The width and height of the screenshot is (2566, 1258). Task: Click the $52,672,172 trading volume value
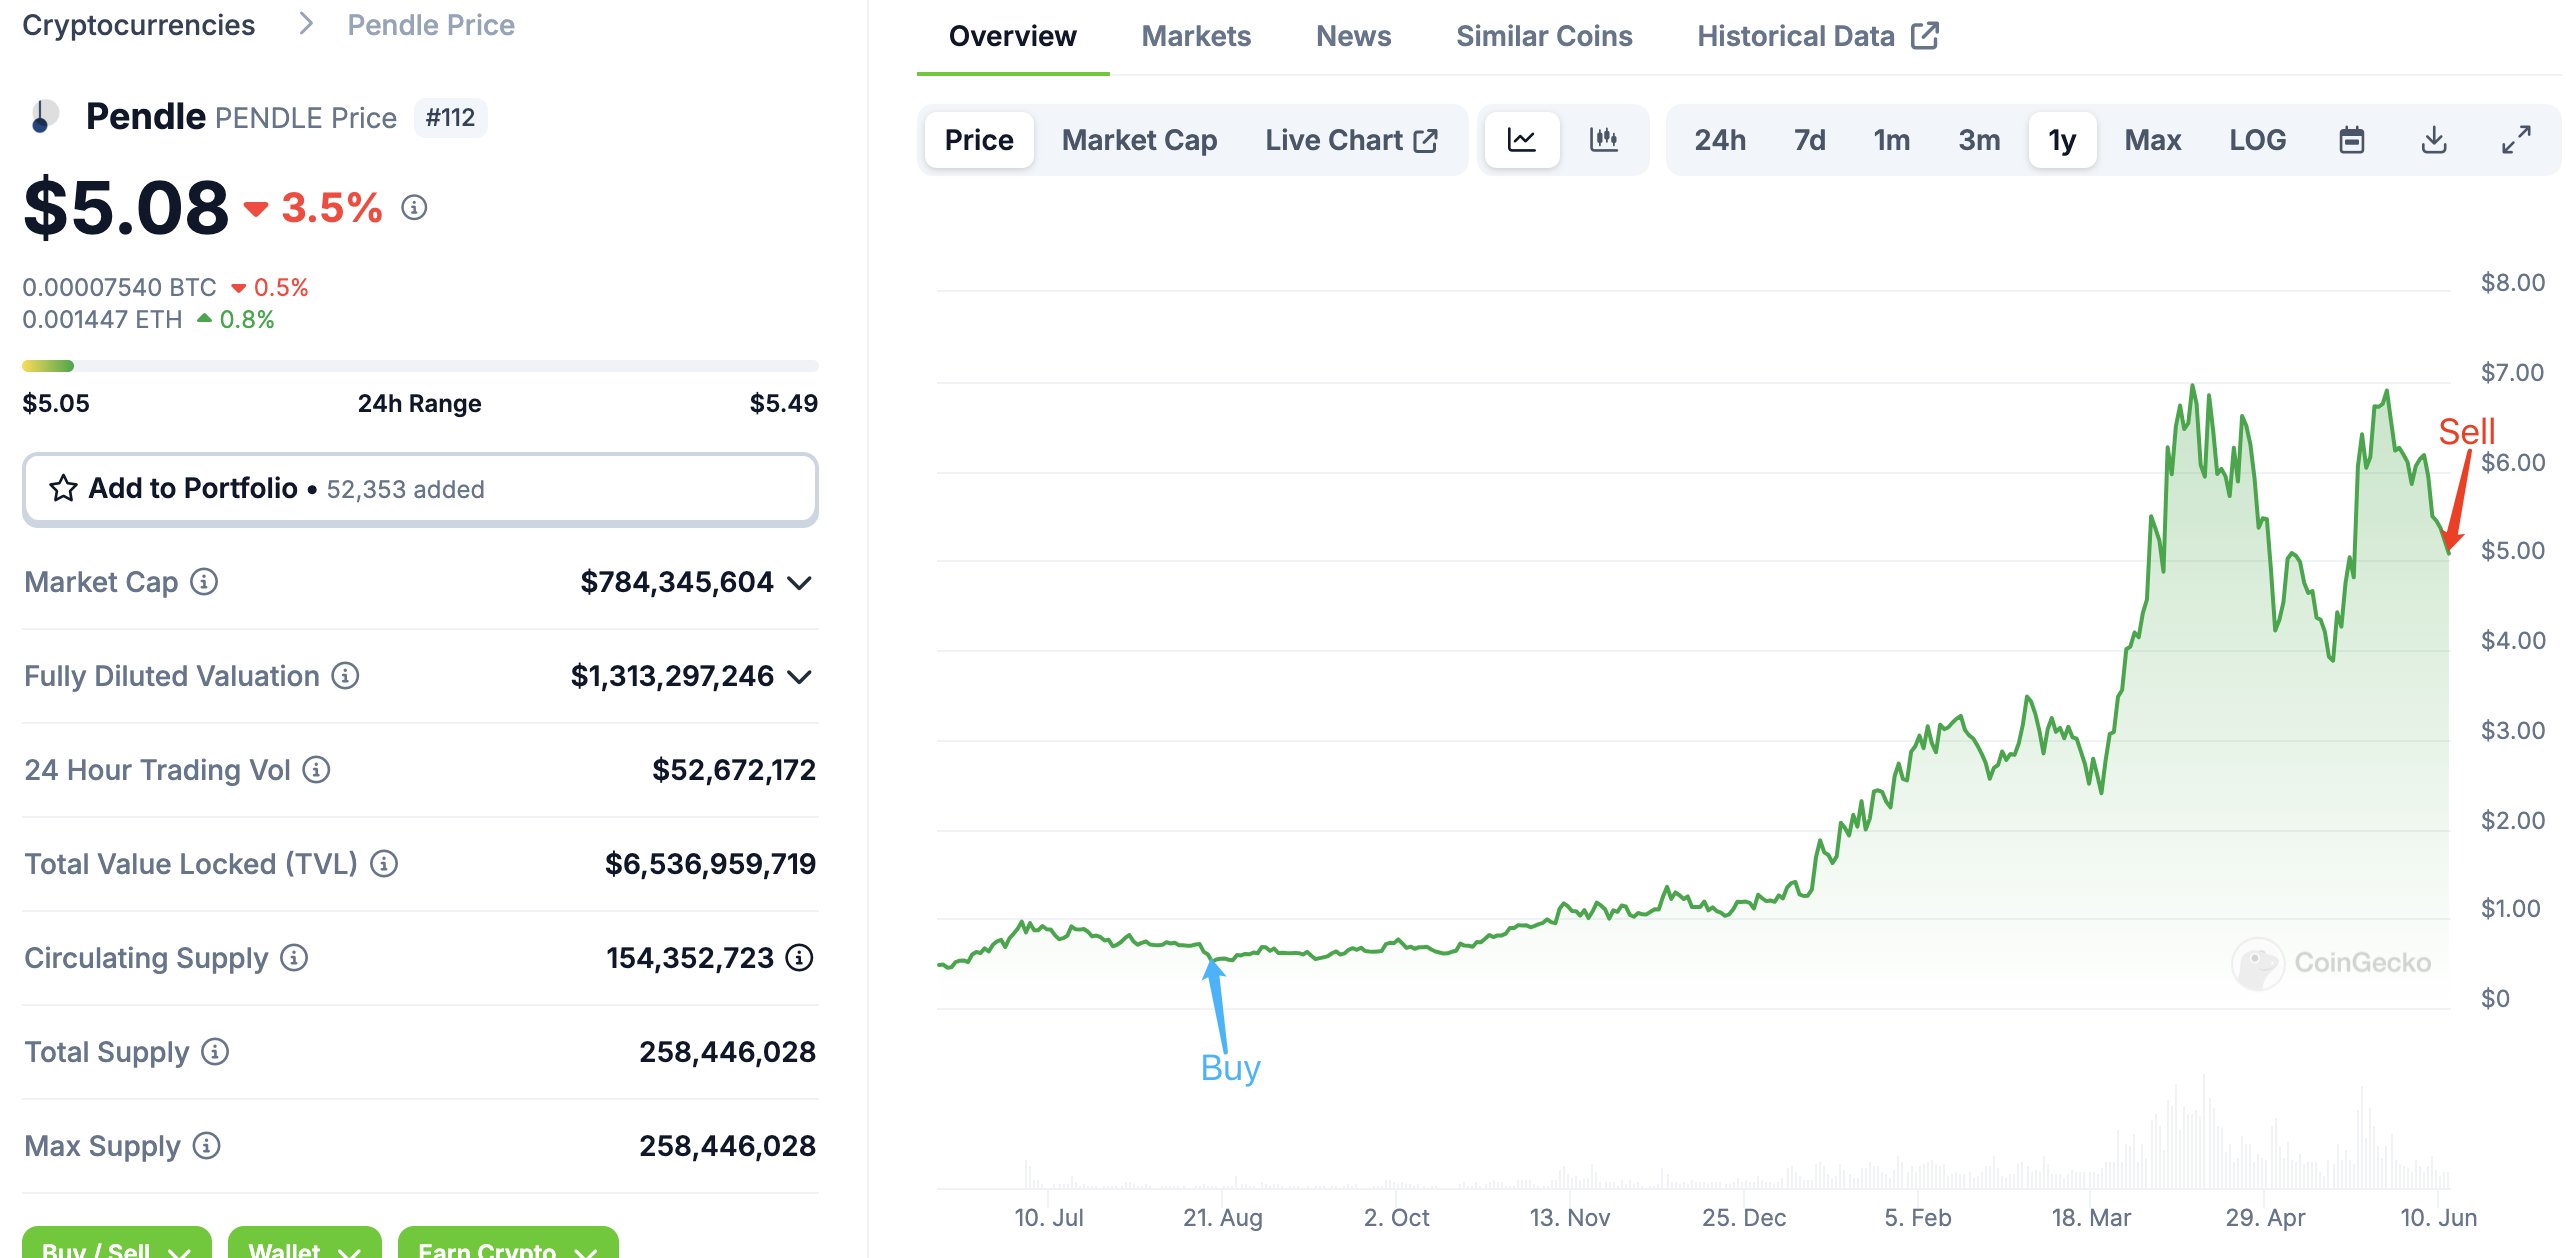coord(734,769)
